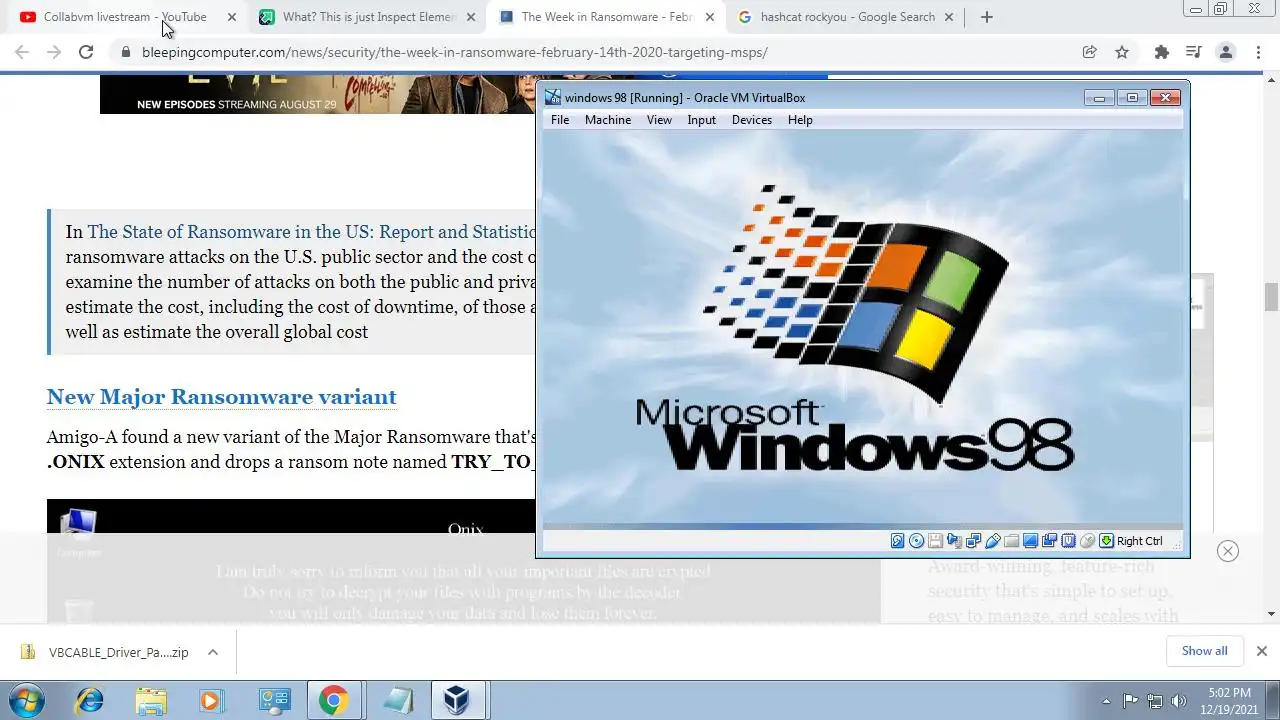Open a new Chrome tab with plus button
The height and width of the screenshot is (720, 1280).
[x=986, y=17]
